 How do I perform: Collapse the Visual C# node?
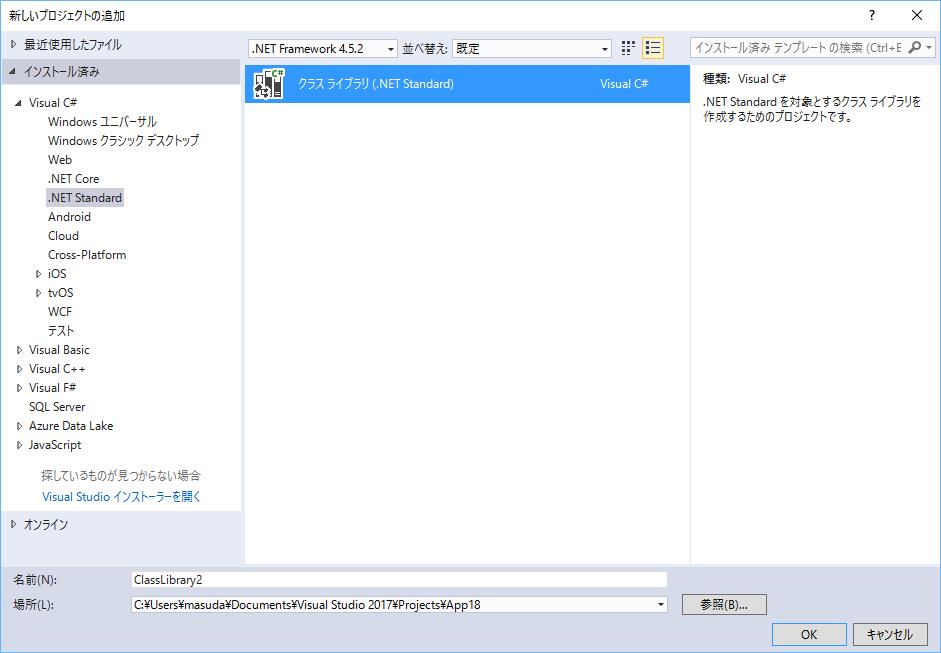point(19,103)
